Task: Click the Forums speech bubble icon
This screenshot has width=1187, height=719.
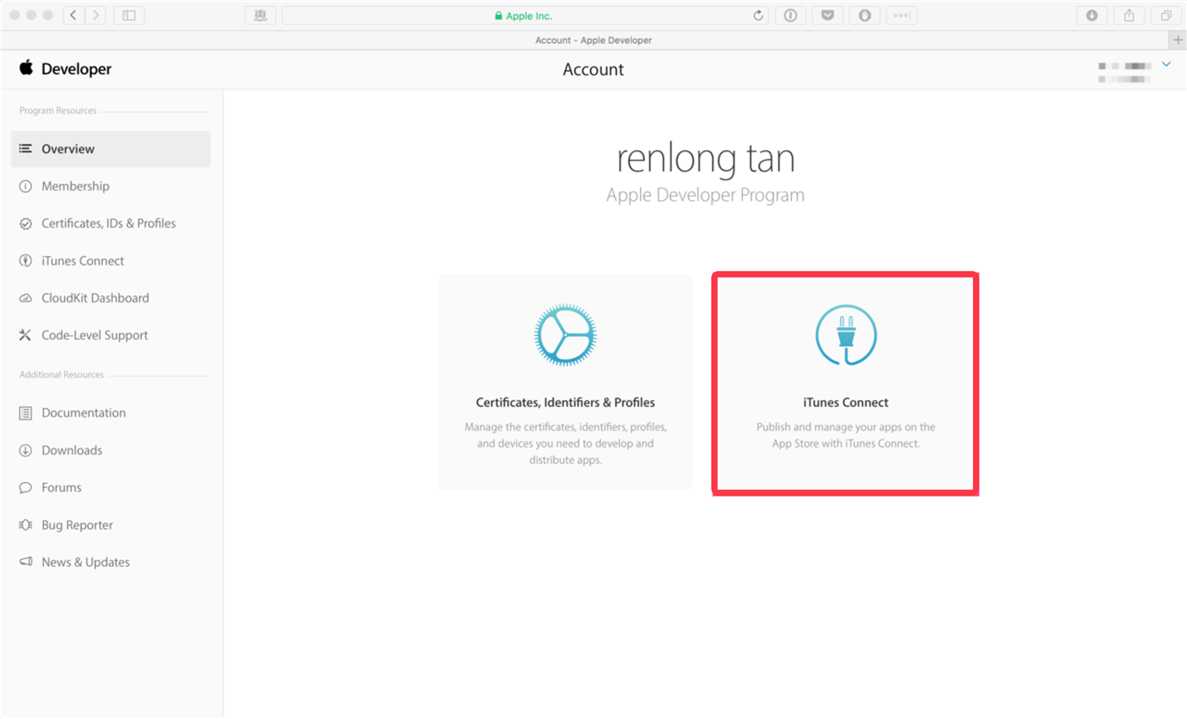Action: 25,487
